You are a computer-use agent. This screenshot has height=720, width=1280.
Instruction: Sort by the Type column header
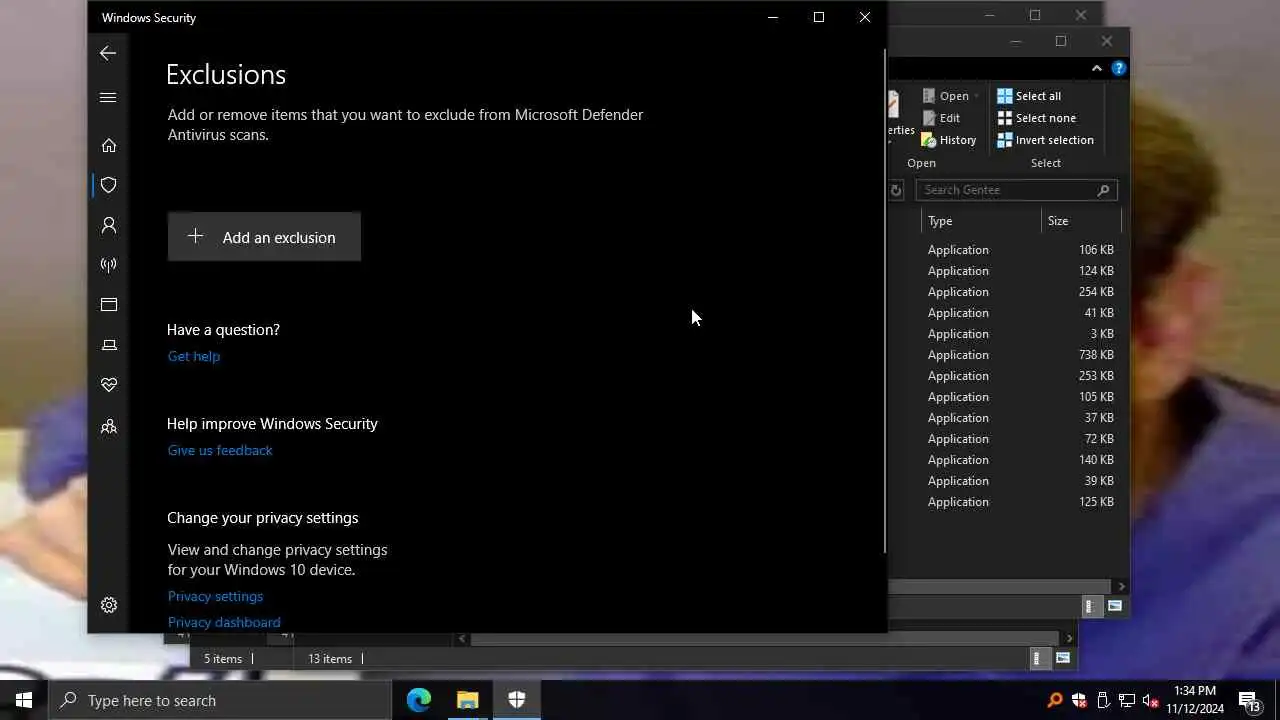[x=981, y=221]
